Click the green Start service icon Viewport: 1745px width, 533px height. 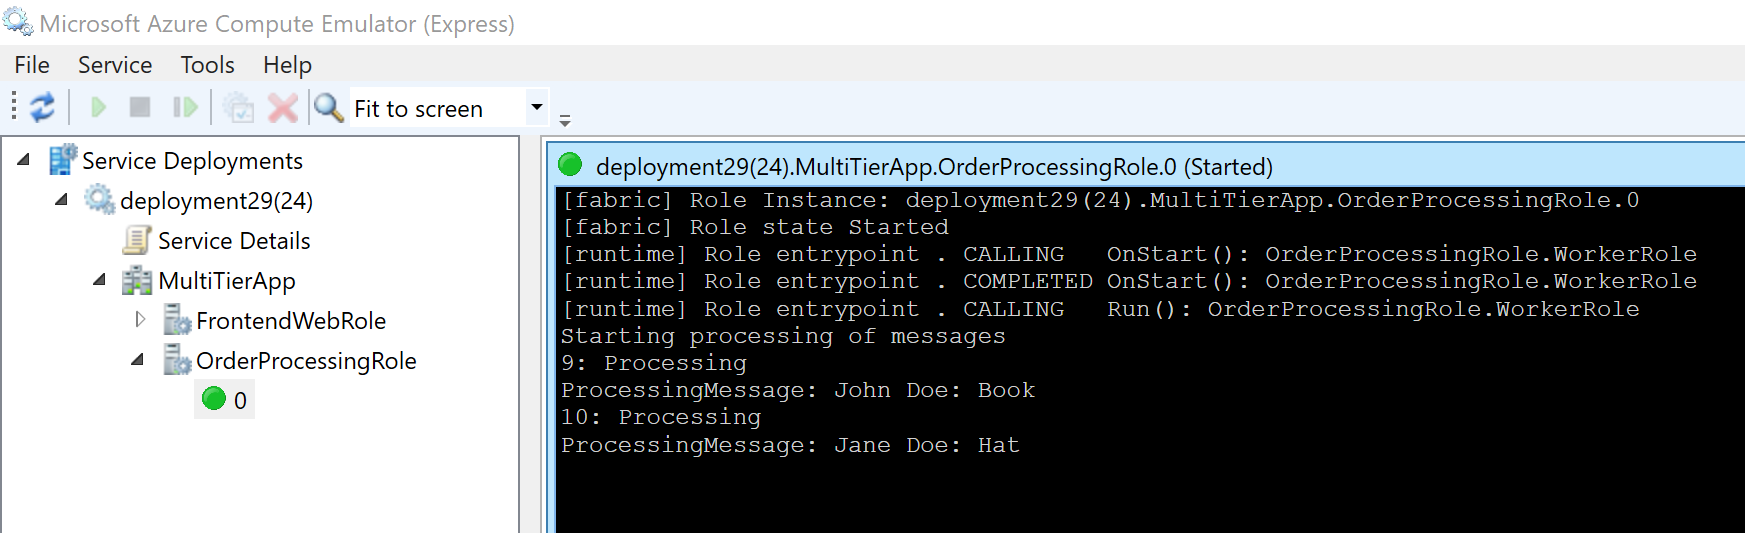coord(98,107)
